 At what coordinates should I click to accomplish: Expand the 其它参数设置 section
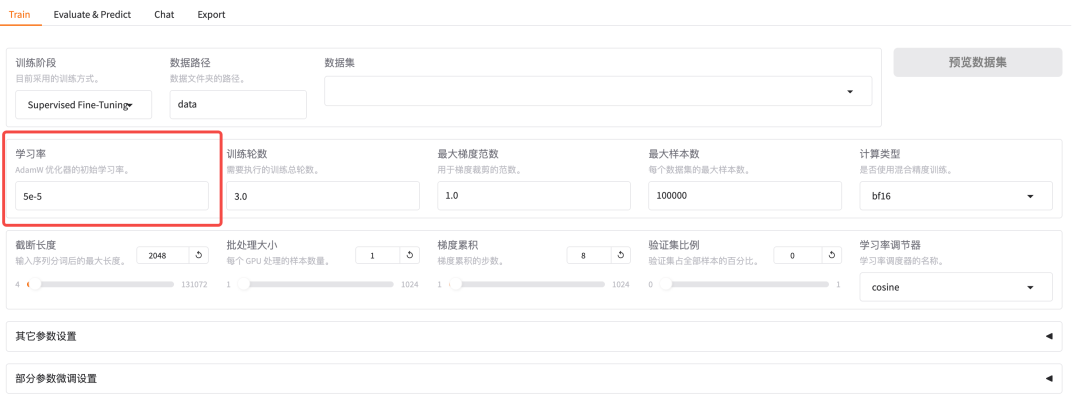pyautogui.click(x=534, y=336)
